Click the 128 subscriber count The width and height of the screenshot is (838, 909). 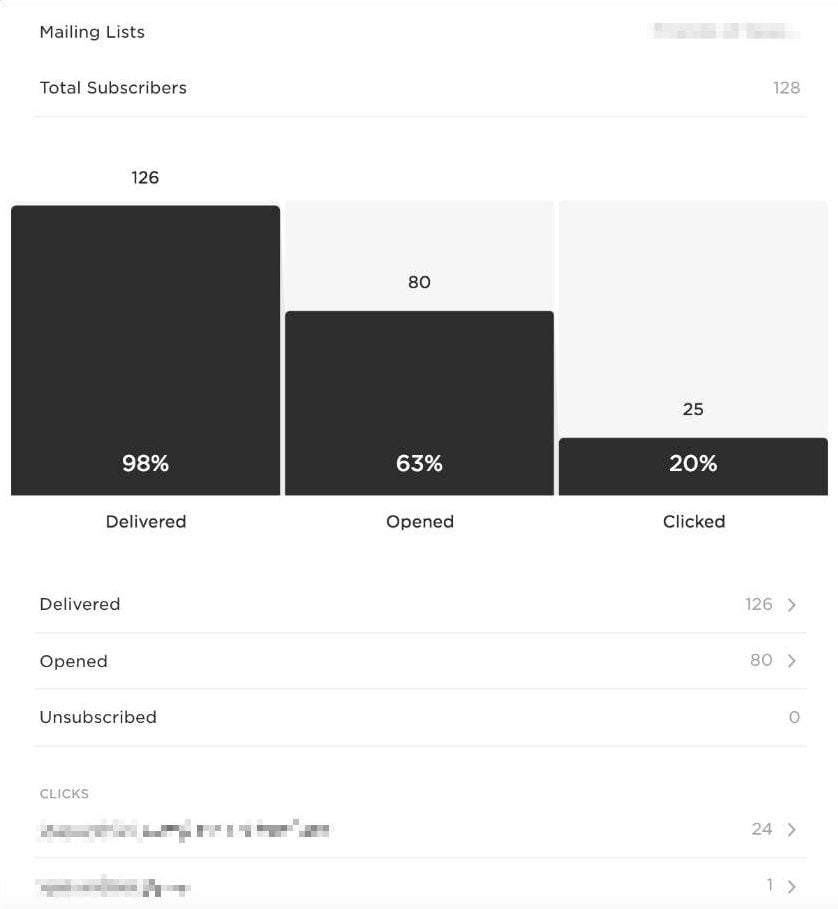(x=787, y=88)
